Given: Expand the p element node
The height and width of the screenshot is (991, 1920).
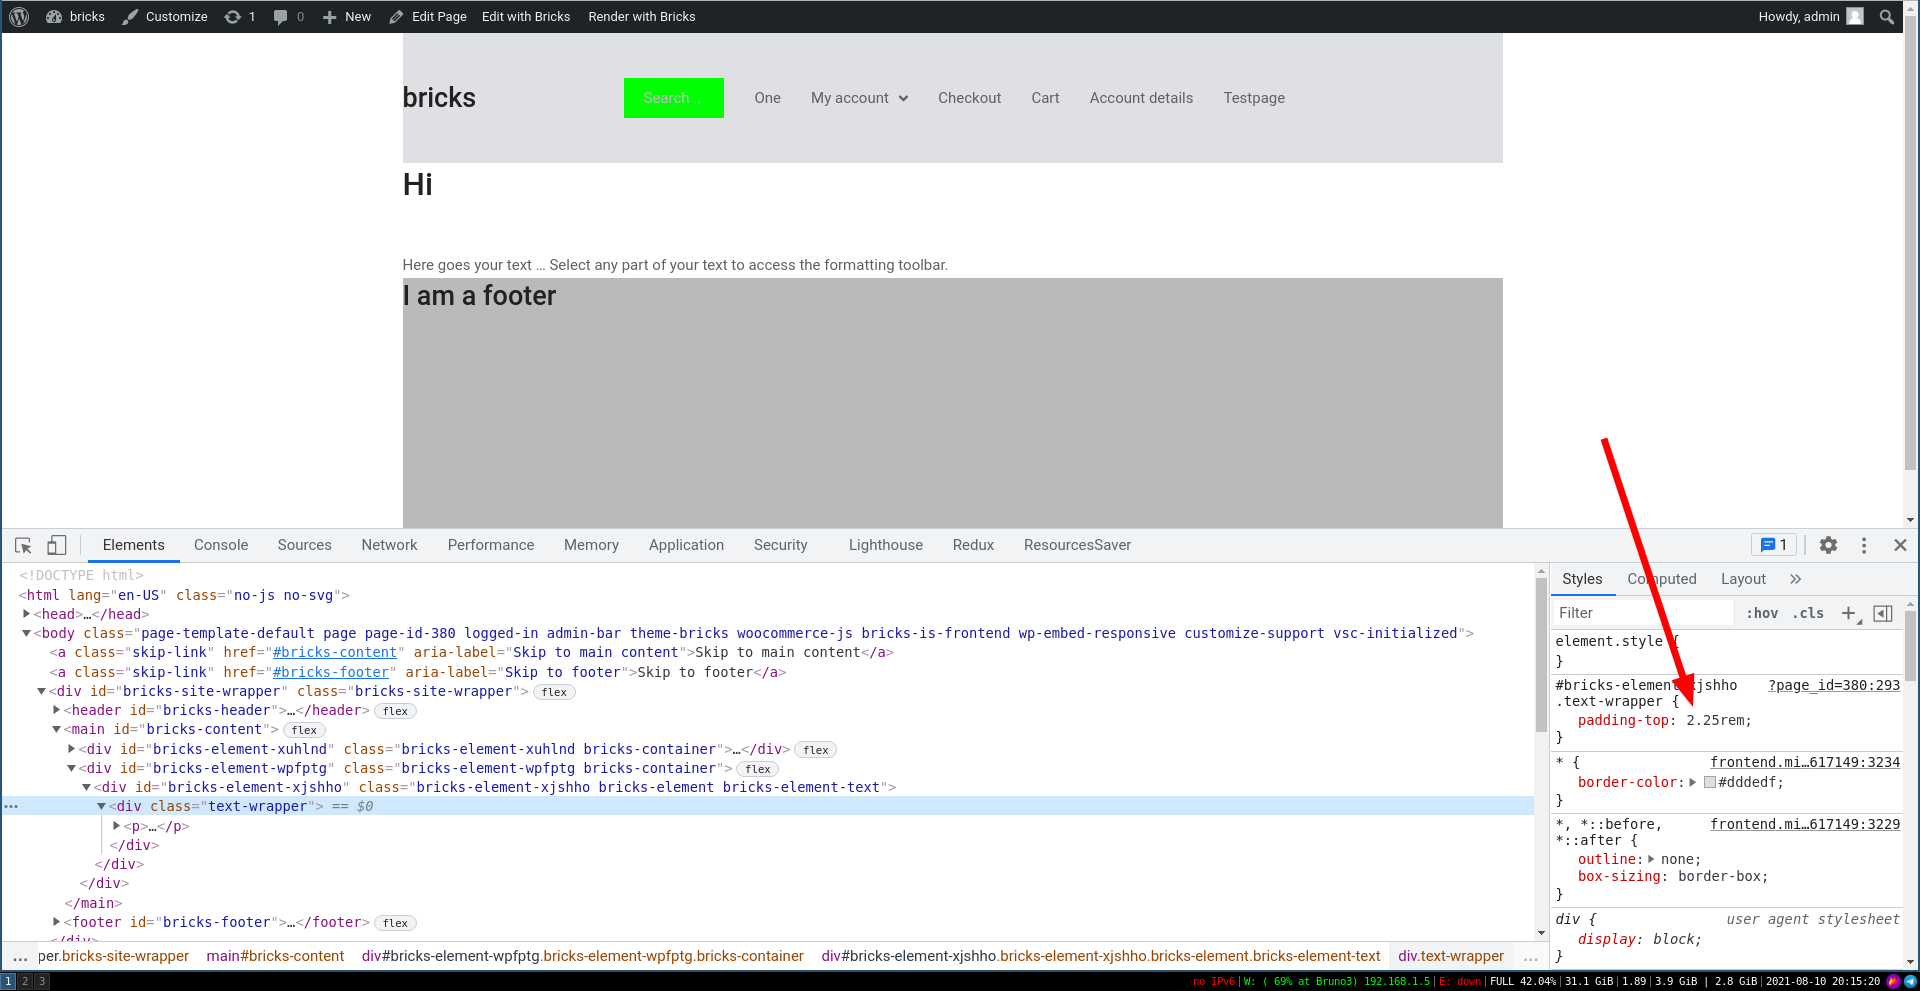Looking at the screenshot, I should 117,826.
